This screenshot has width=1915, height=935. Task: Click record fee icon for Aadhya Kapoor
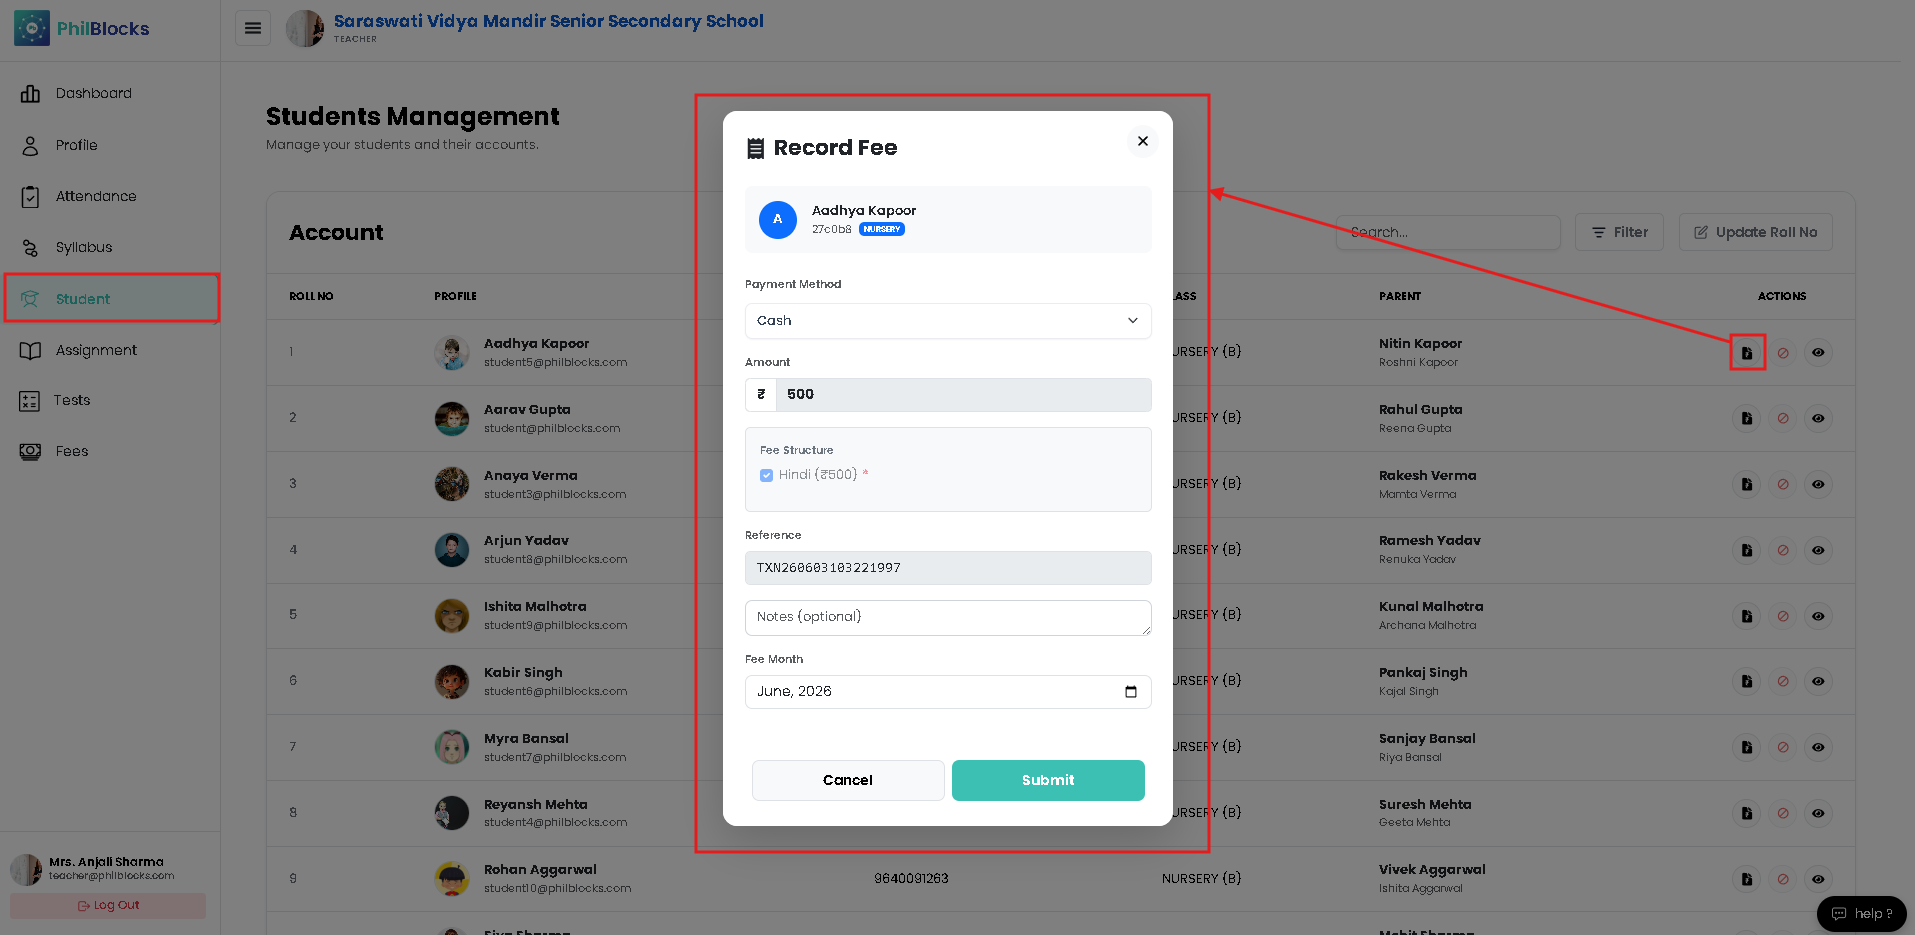[x=1747, y=352]
